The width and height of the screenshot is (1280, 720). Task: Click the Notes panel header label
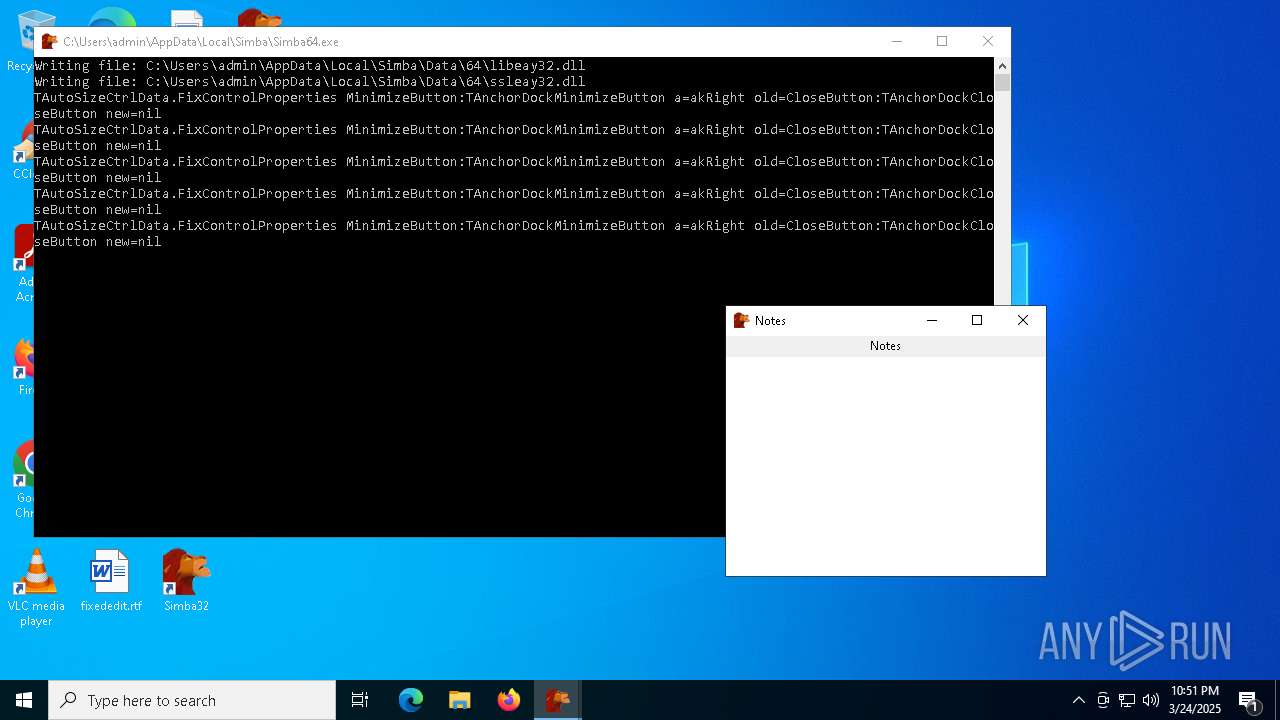[885, 346]
